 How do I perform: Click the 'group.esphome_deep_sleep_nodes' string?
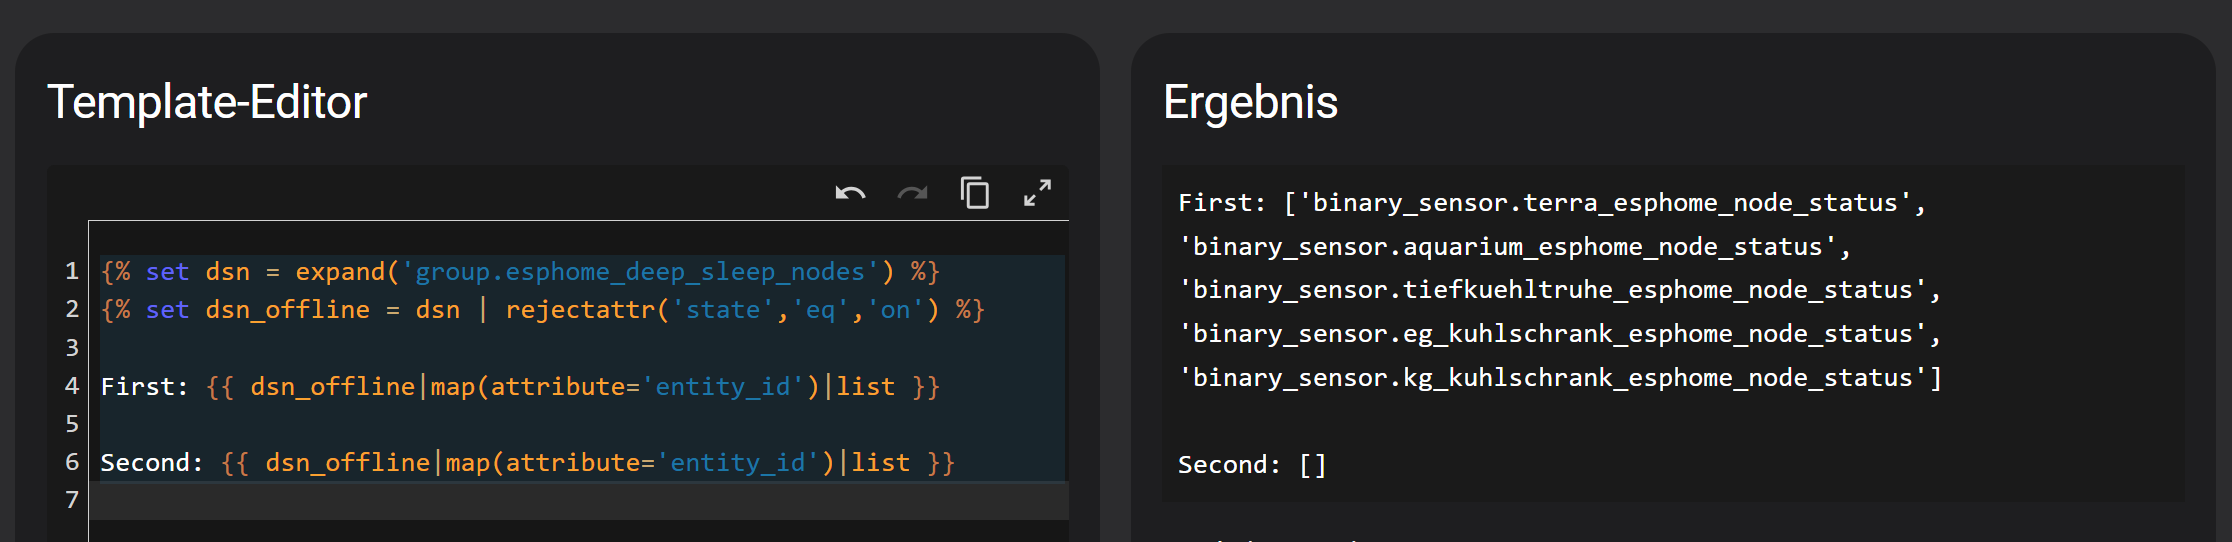640,272
